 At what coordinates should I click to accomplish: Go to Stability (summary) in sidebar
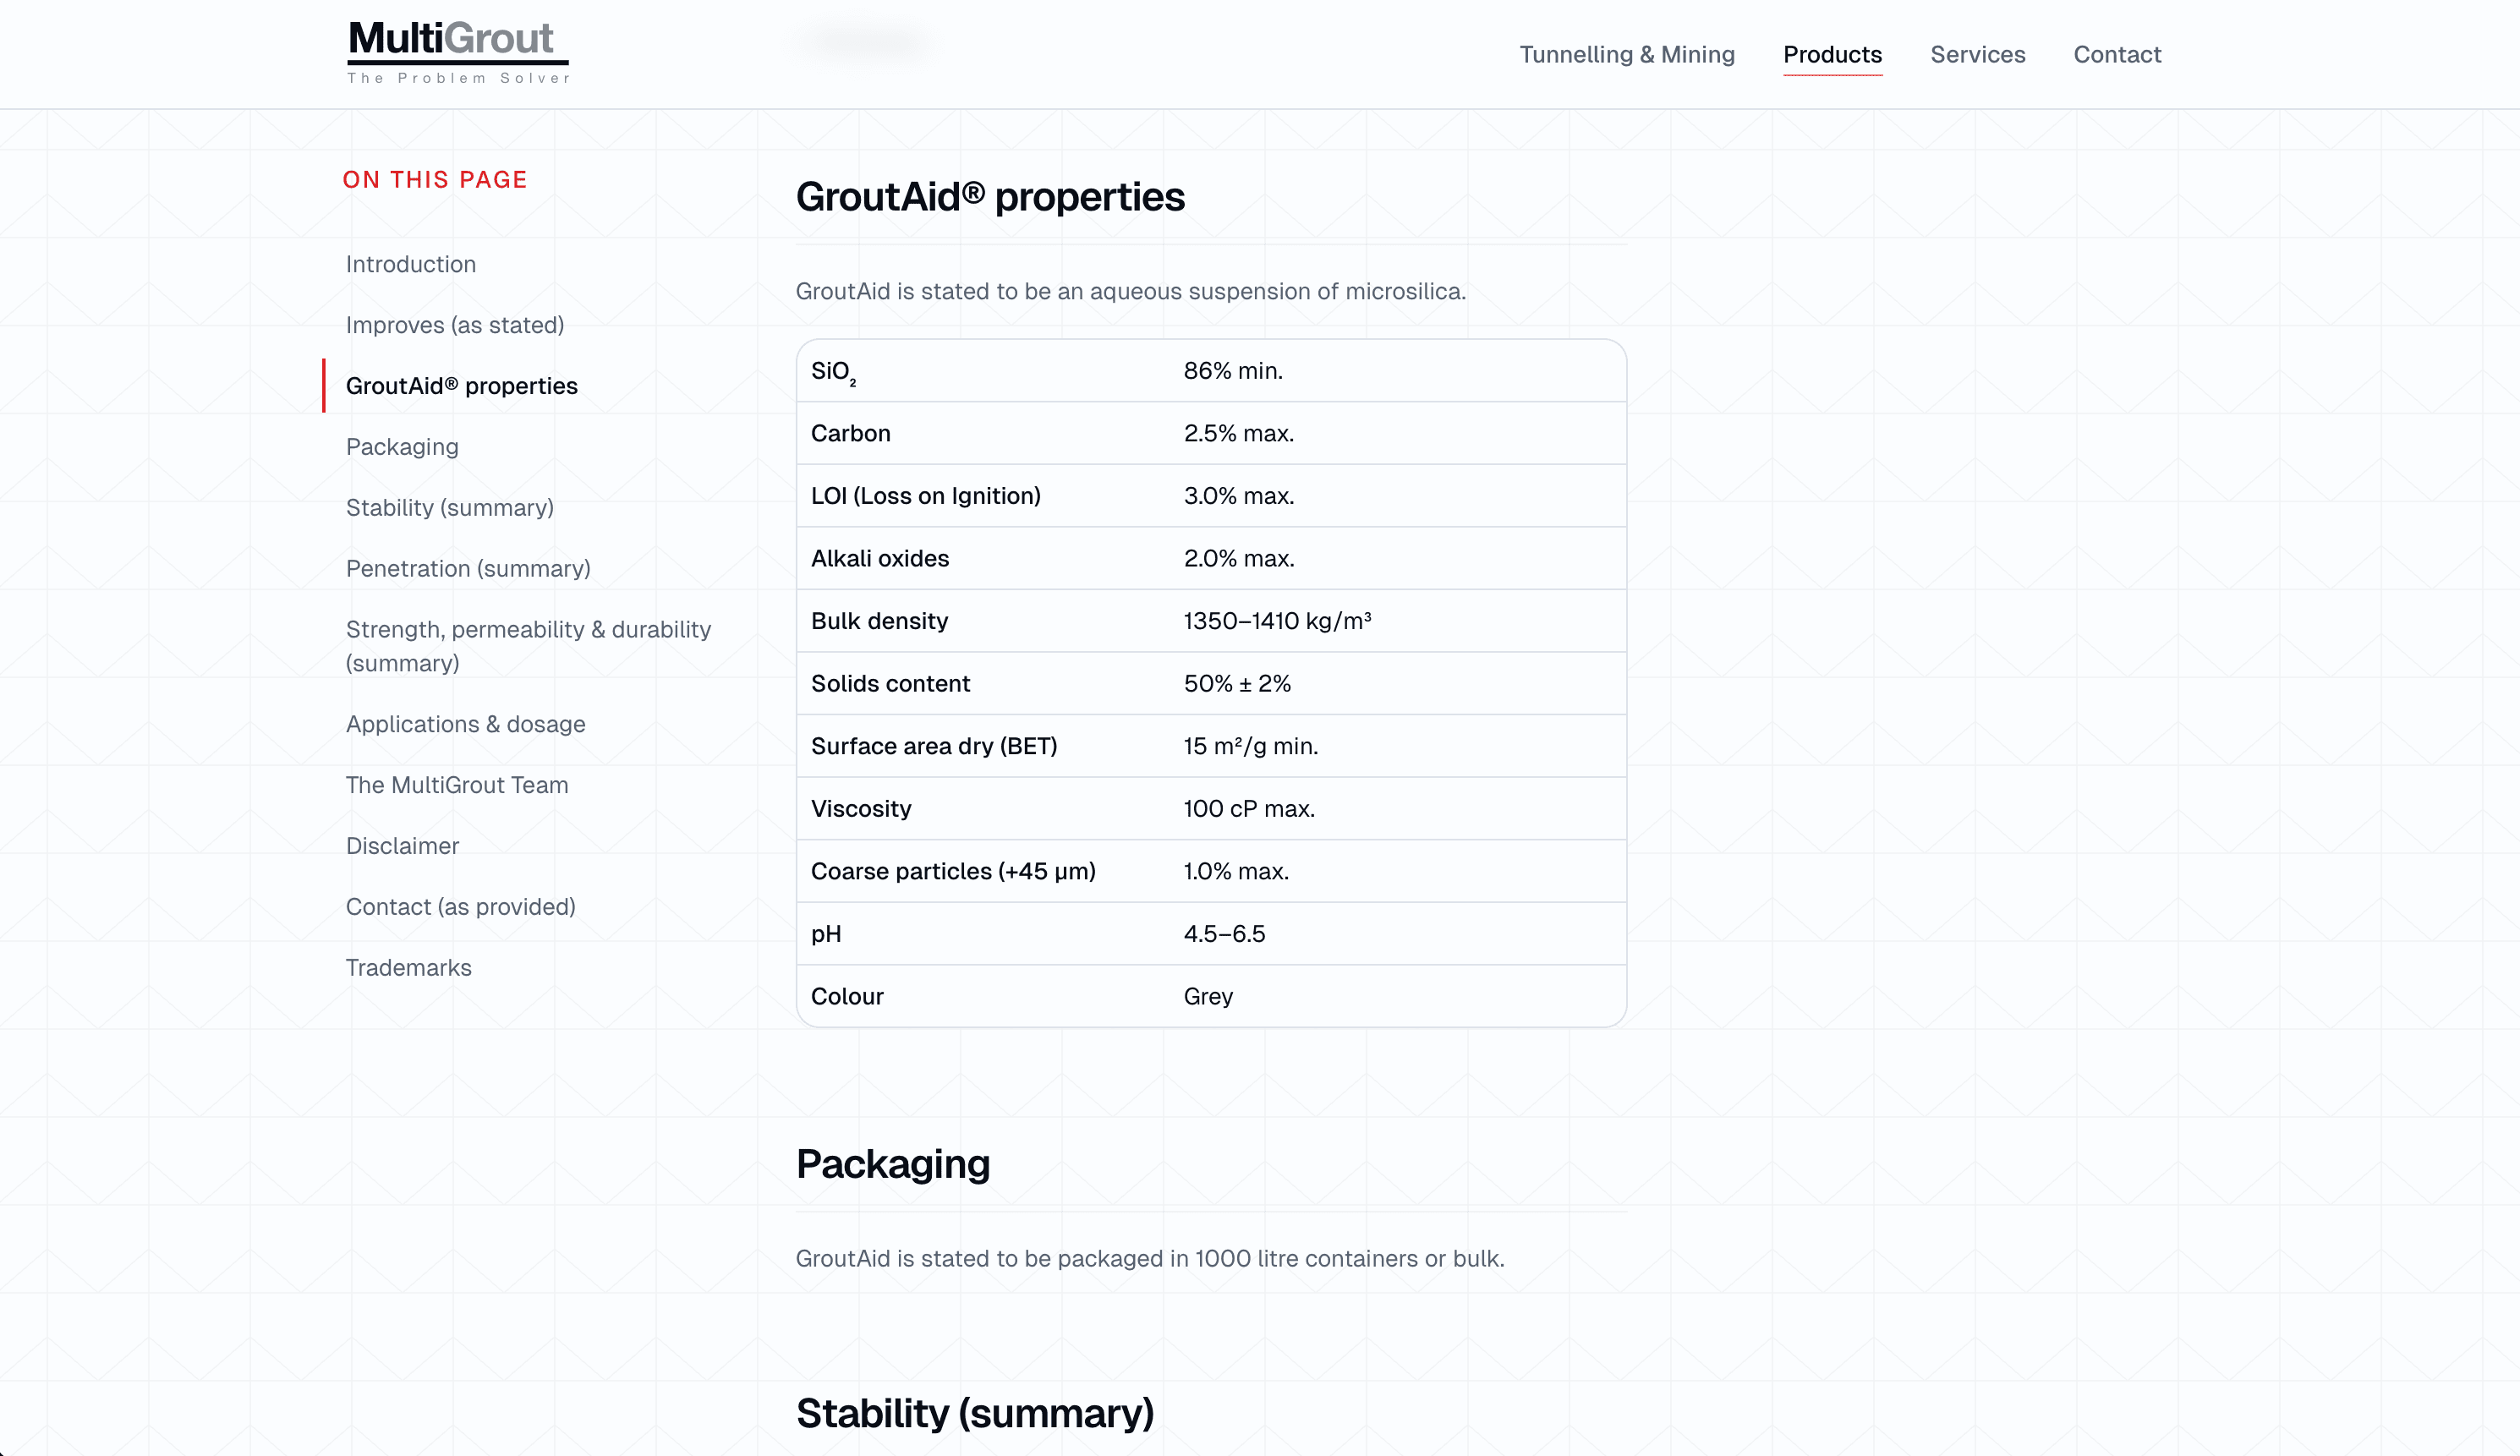[x=450, y=508]
